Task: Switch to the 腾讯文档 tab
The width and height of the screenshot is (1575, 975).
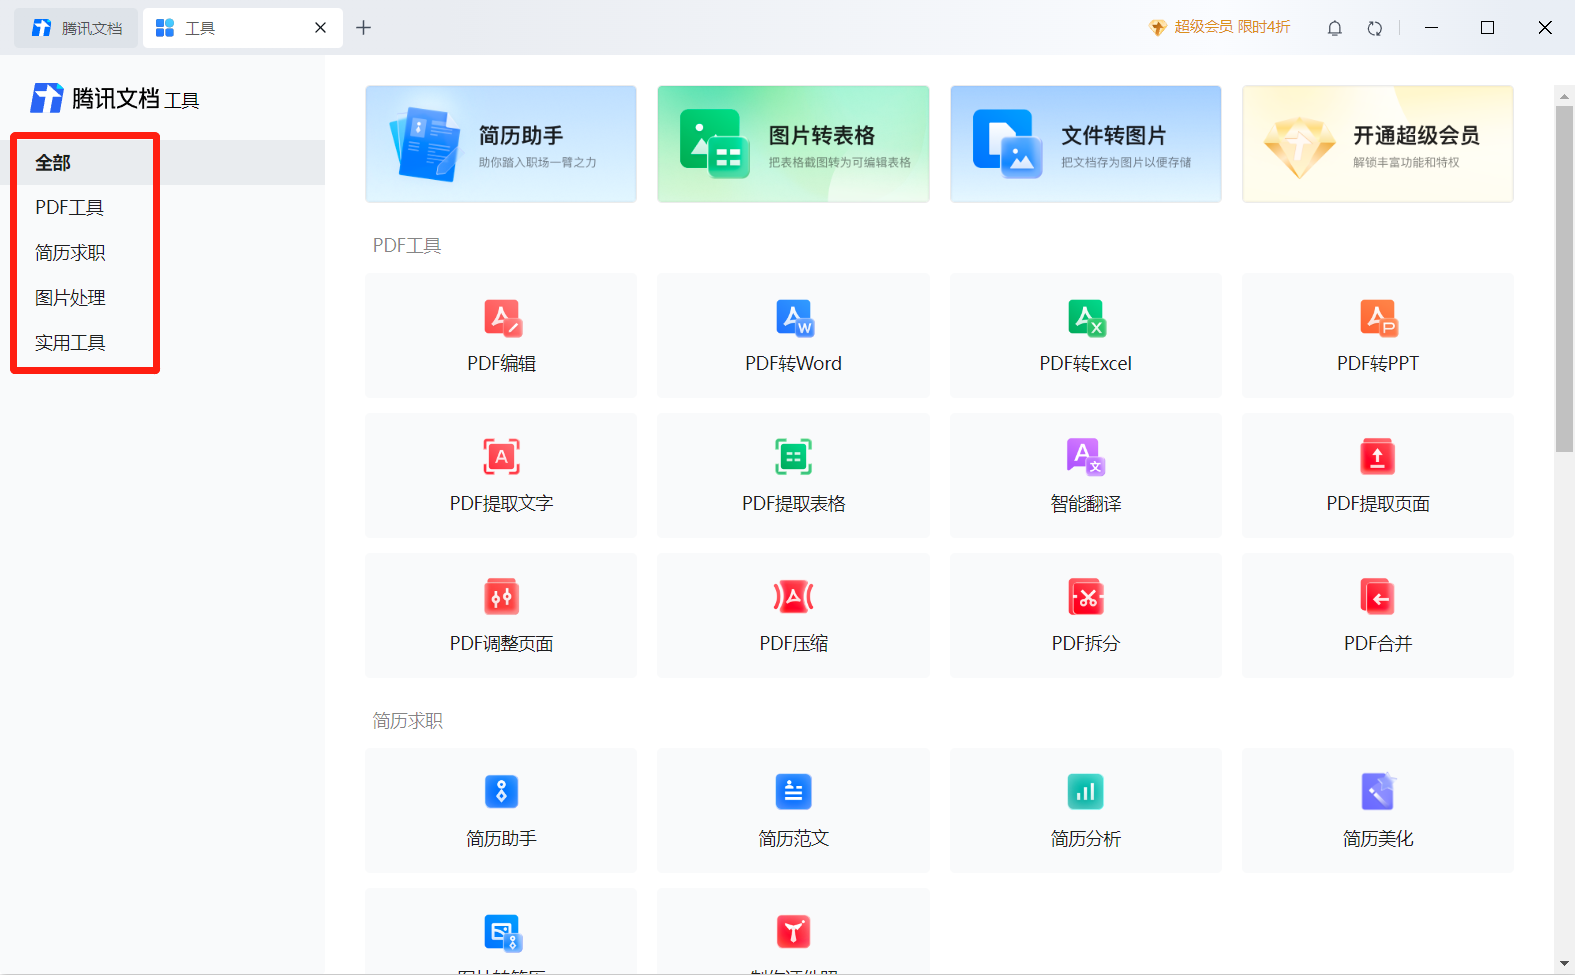Action: 76,28
